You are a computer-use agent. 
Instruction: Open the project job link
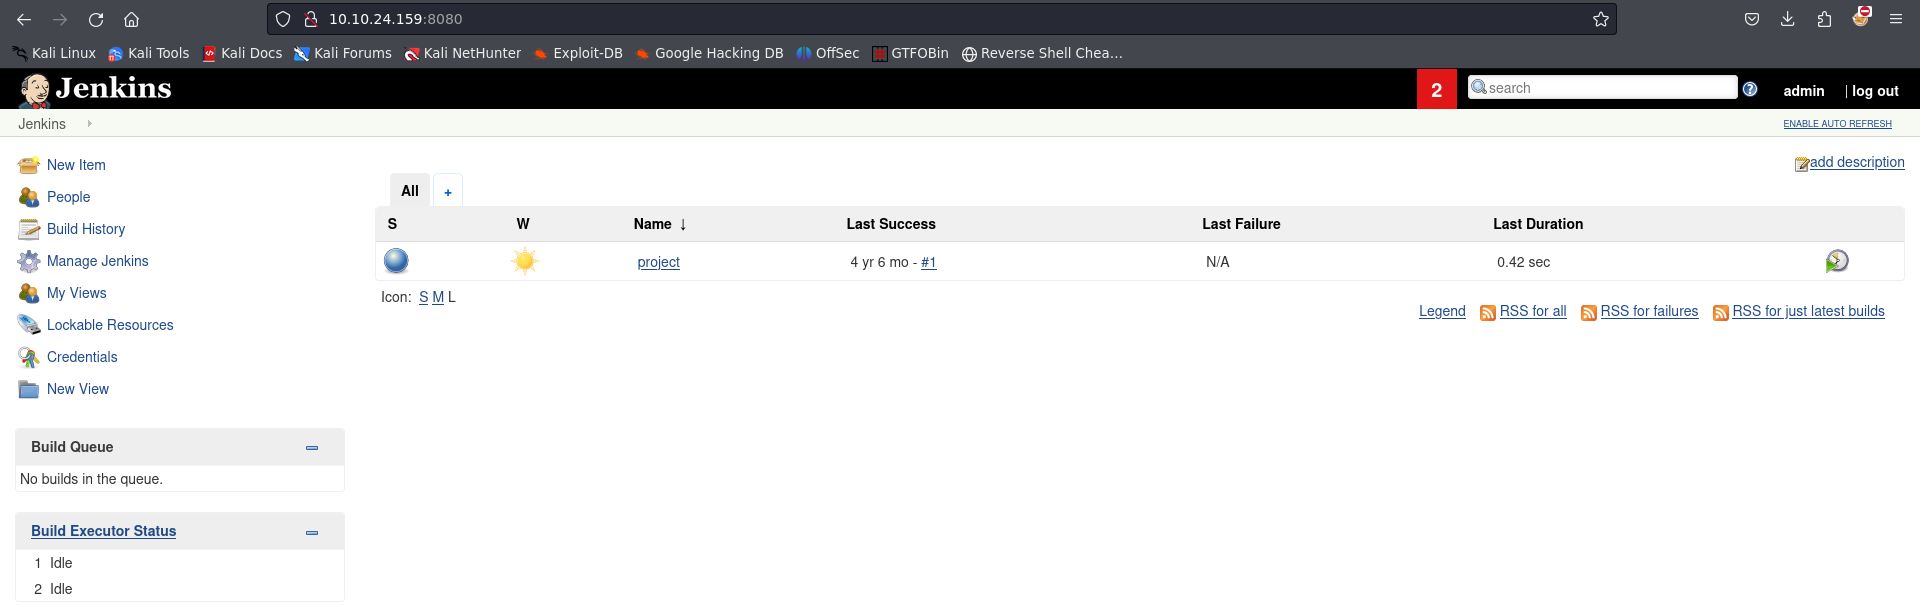(x=658, y=262)
